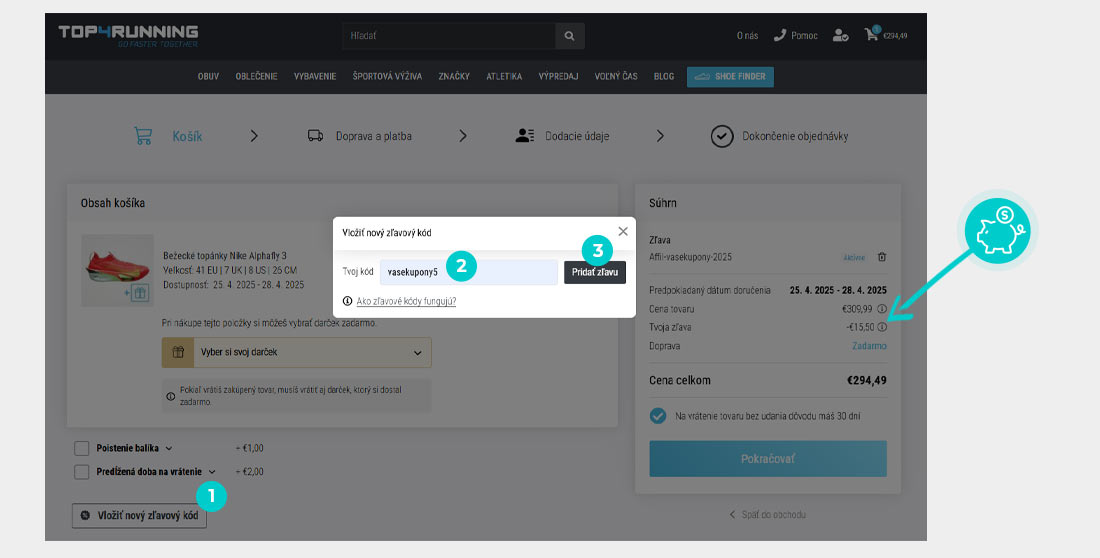The height and width of the screenshot is (558, 1100).
Task: Tick the Predĺžená doba na vrátenie checkbox
Action: pyautogui.click(x=82, y=472)
